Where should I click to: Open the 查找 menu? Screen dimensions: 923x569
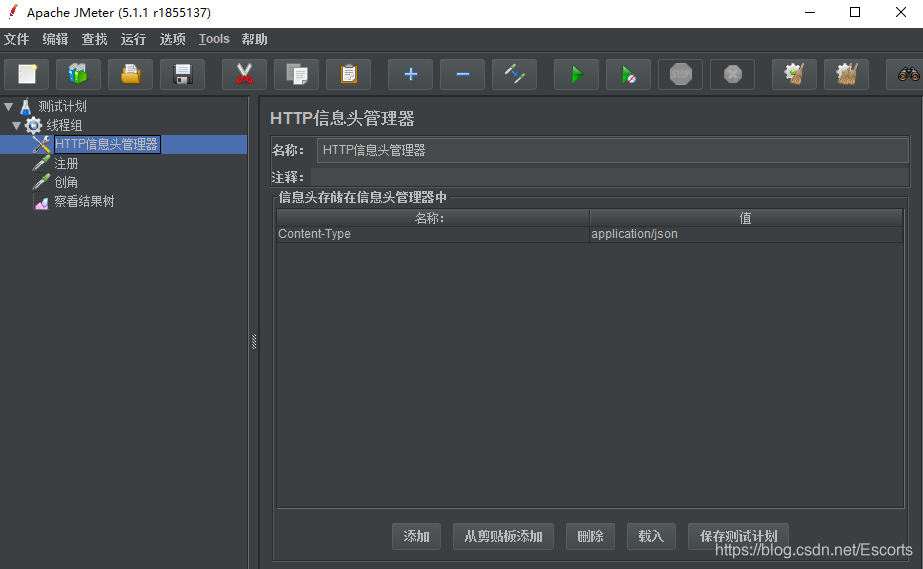(94, 39)
